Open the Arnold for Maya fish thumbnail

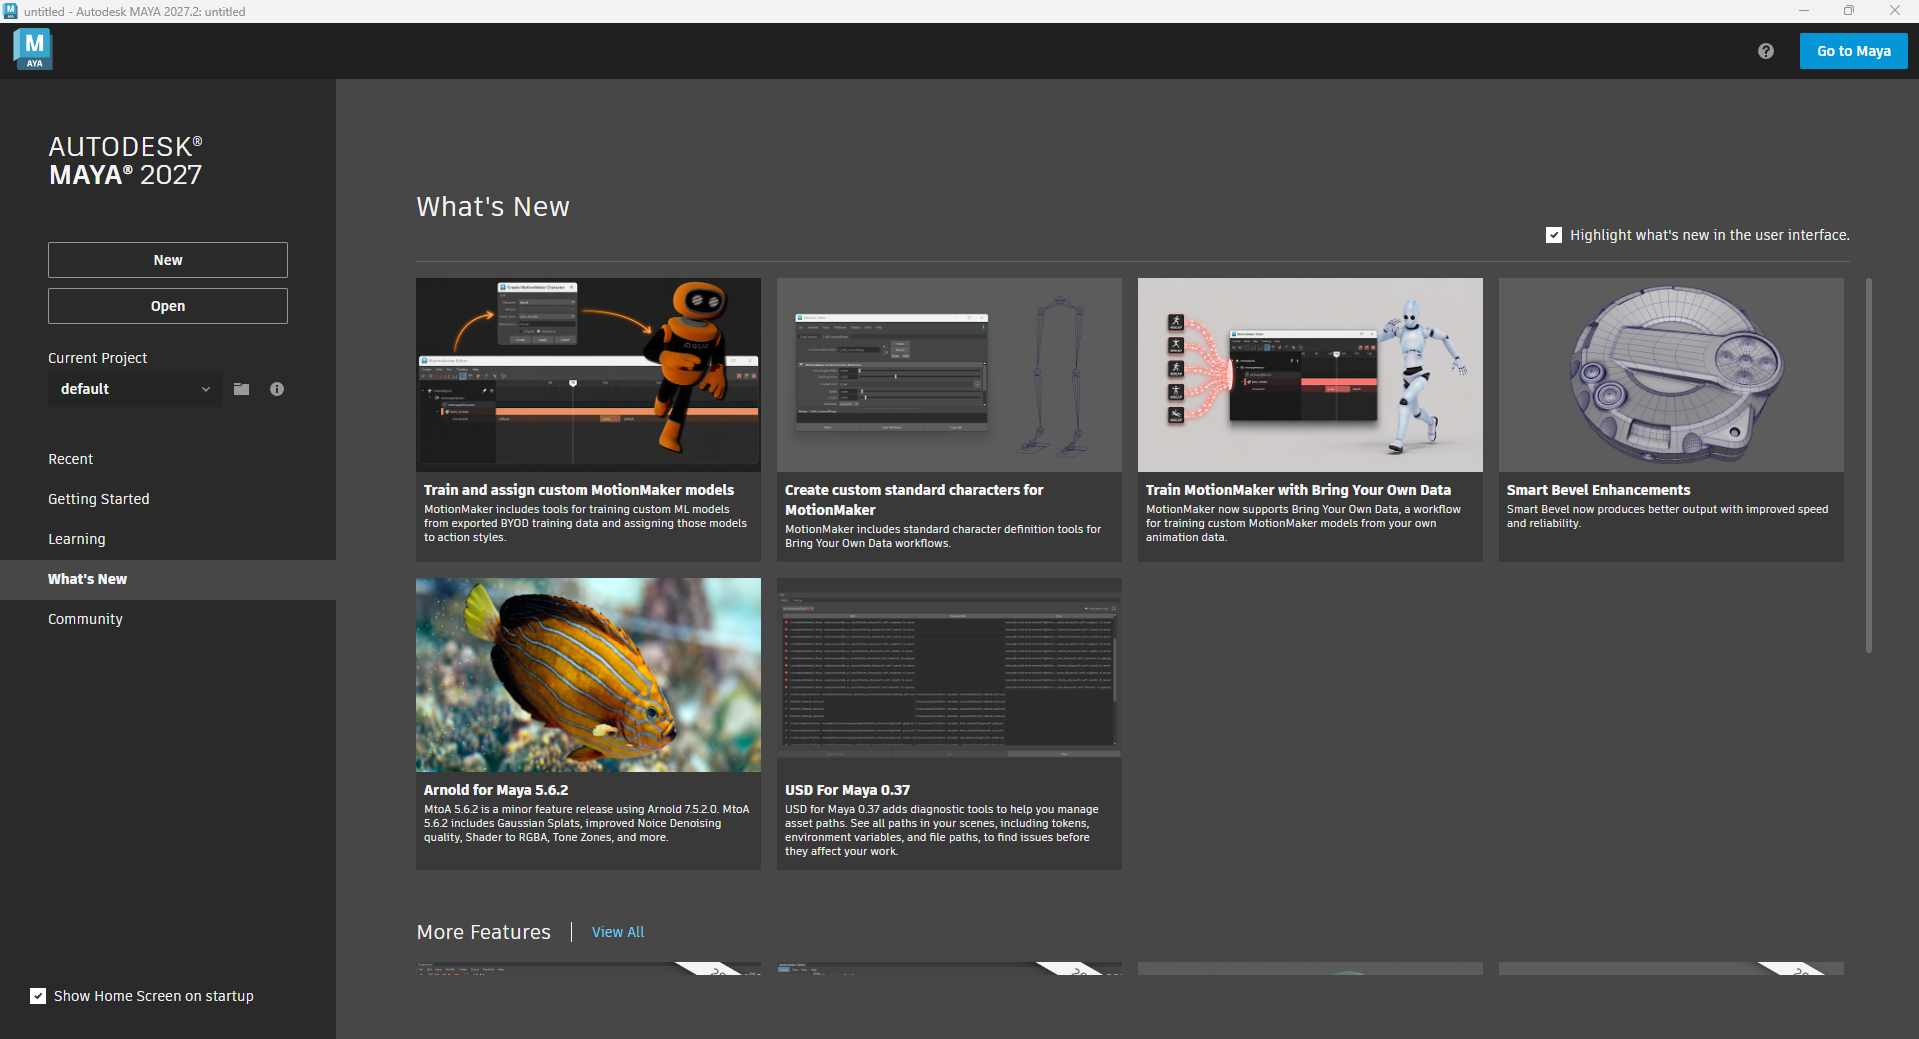pyautogui.click(x=588, y=675)
